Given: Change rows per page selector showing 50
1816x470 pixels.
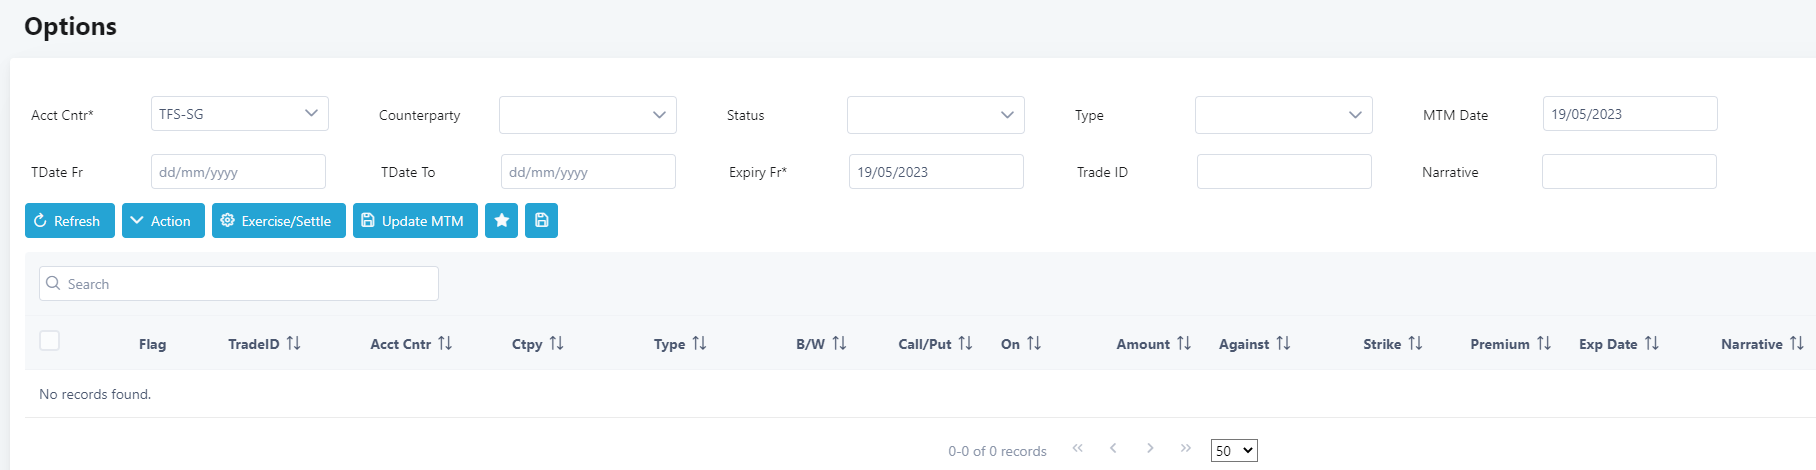Looking at the screenshot, I should click(1233, 451).
